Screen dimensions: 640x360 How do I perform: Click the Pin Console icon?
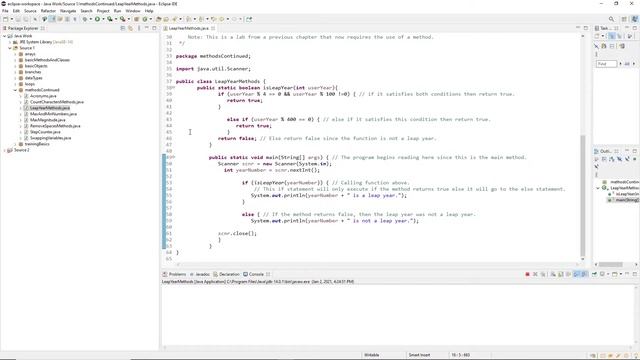594,274
